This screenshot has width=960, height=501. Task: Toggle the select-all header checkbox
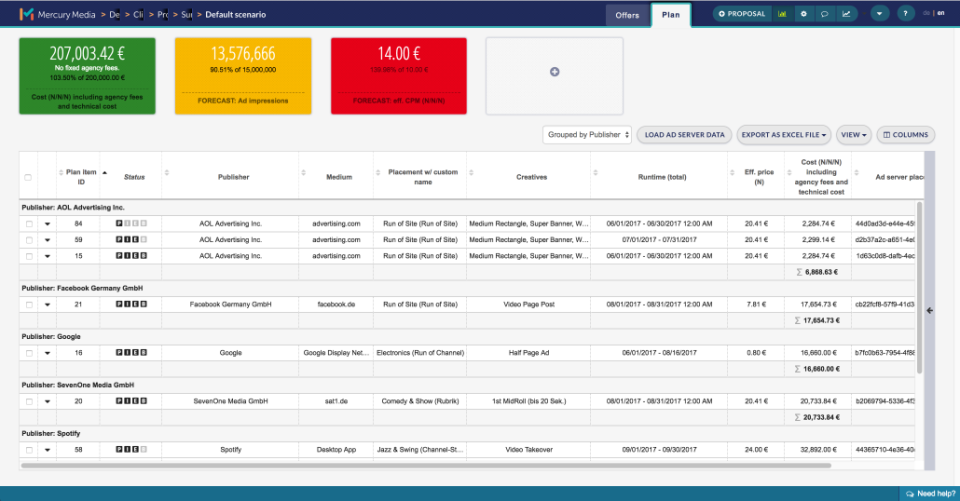click(28, 178)
